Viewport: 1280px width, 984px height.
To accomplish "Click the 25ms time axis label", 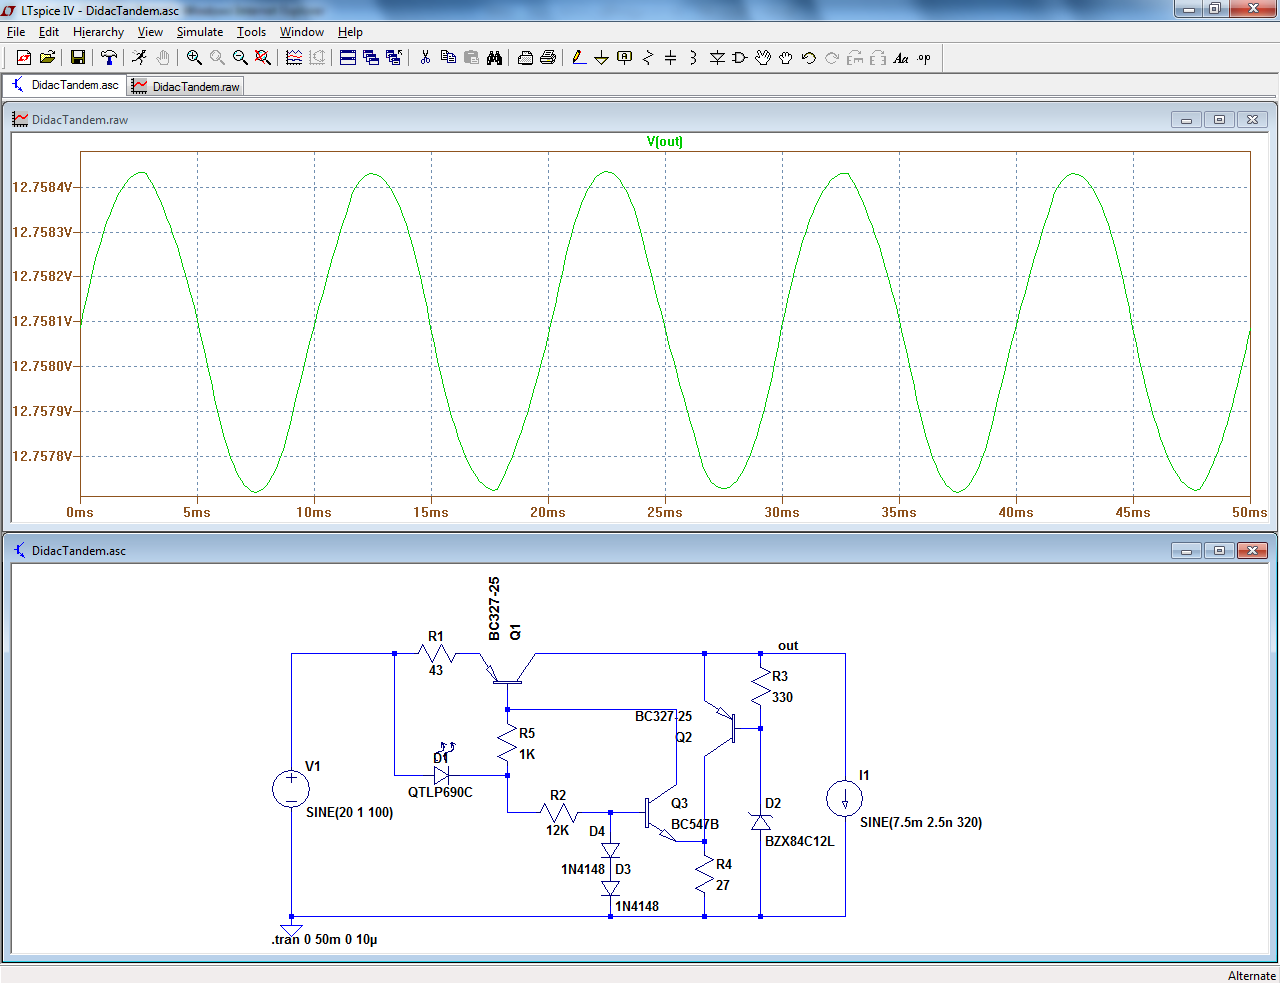I will (664, 512).
